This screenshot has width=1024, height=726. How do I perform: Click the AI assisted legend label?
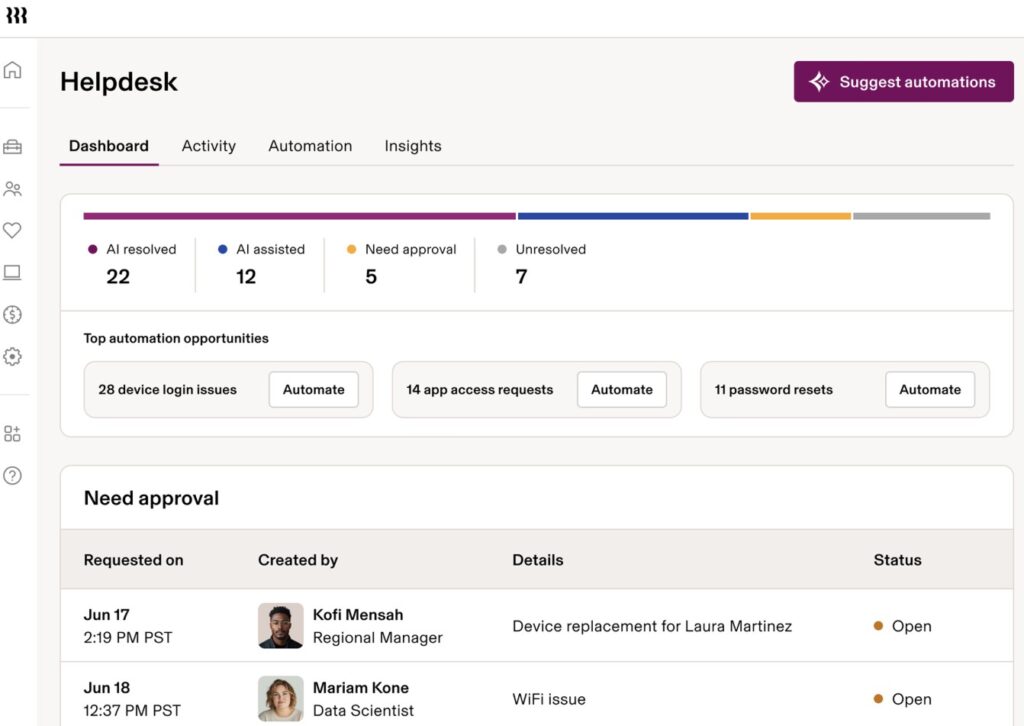[270, 249]
